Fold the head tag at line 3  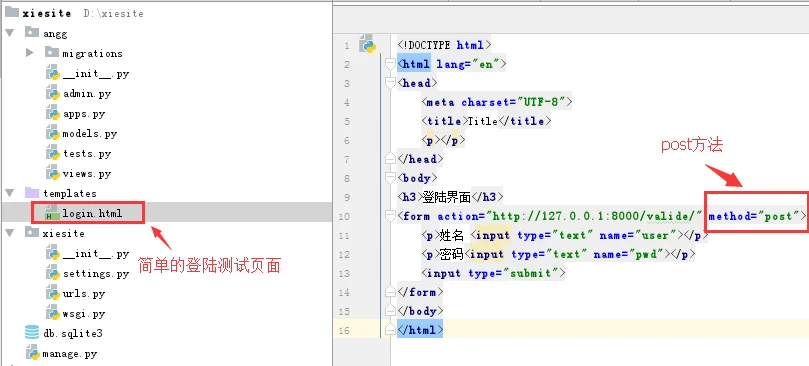[391, 83]
